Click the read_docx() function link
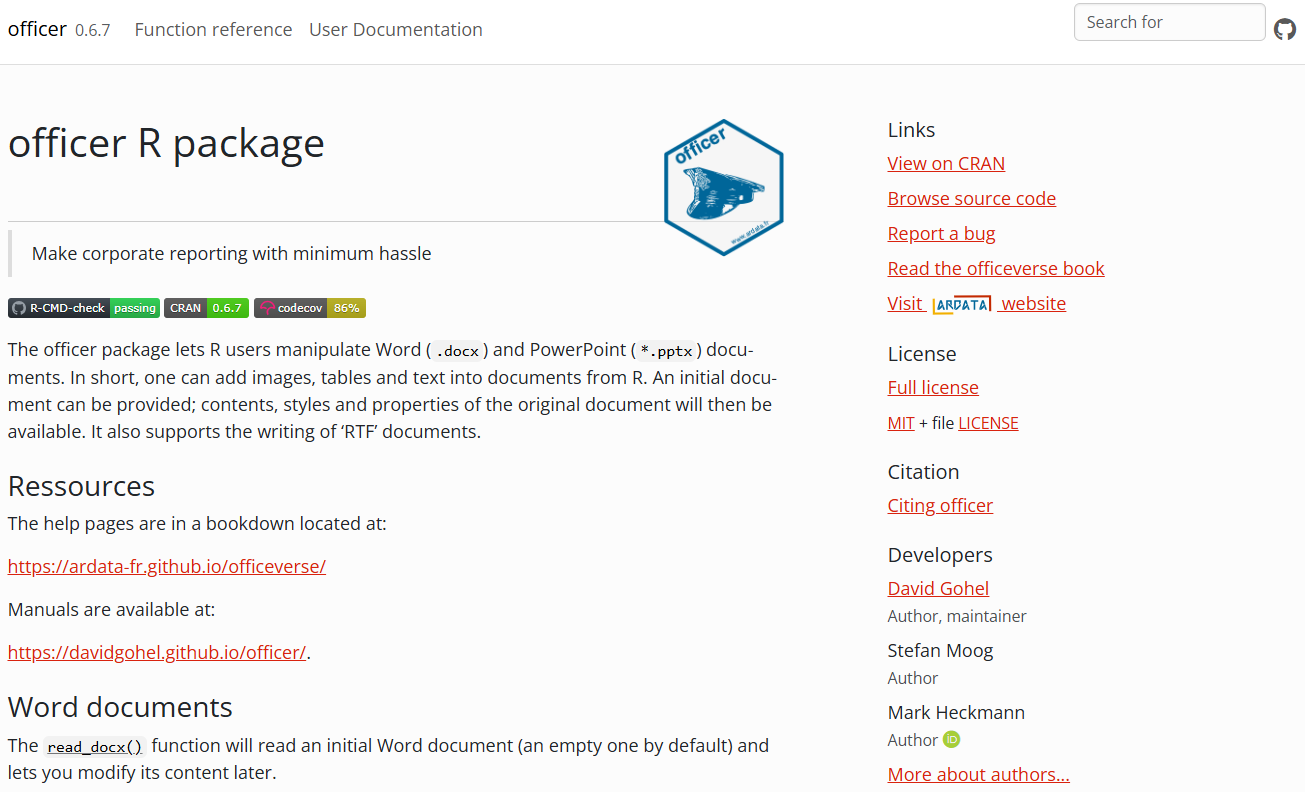 click(95, 746)
